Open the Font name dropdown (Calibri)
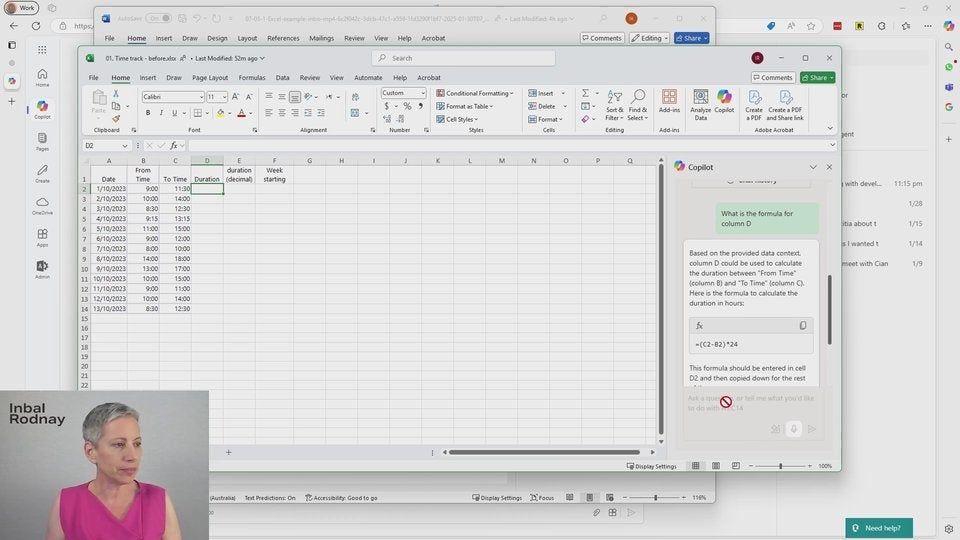The width and height of the screenshot is (960, 540). pyautogui.click(x=201, y=97)
